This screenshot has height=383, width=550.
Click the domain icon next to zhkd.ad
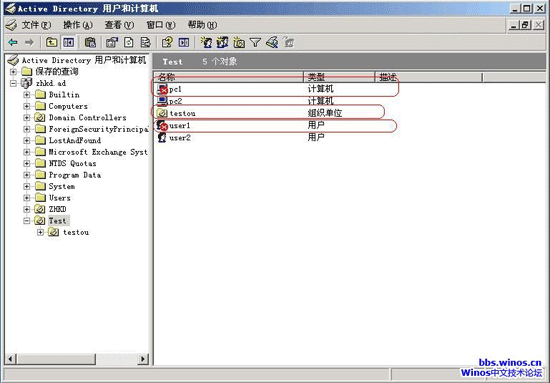click(27, 83)
